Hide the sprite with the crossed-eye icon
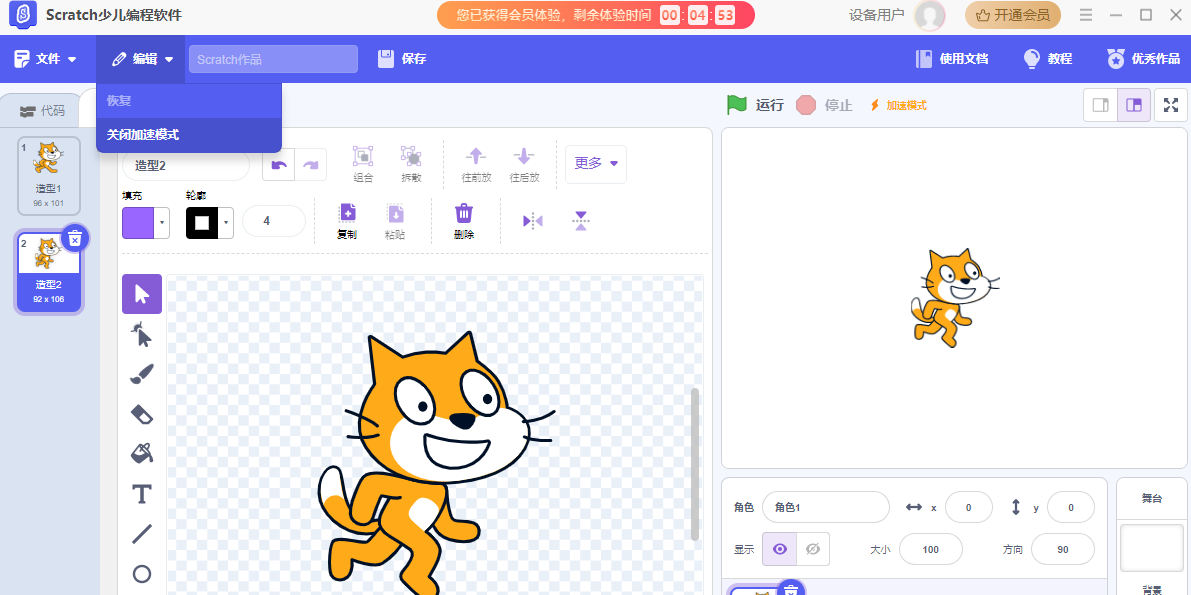This screenshot has height=595, width=1191. [x=813, y=549]
